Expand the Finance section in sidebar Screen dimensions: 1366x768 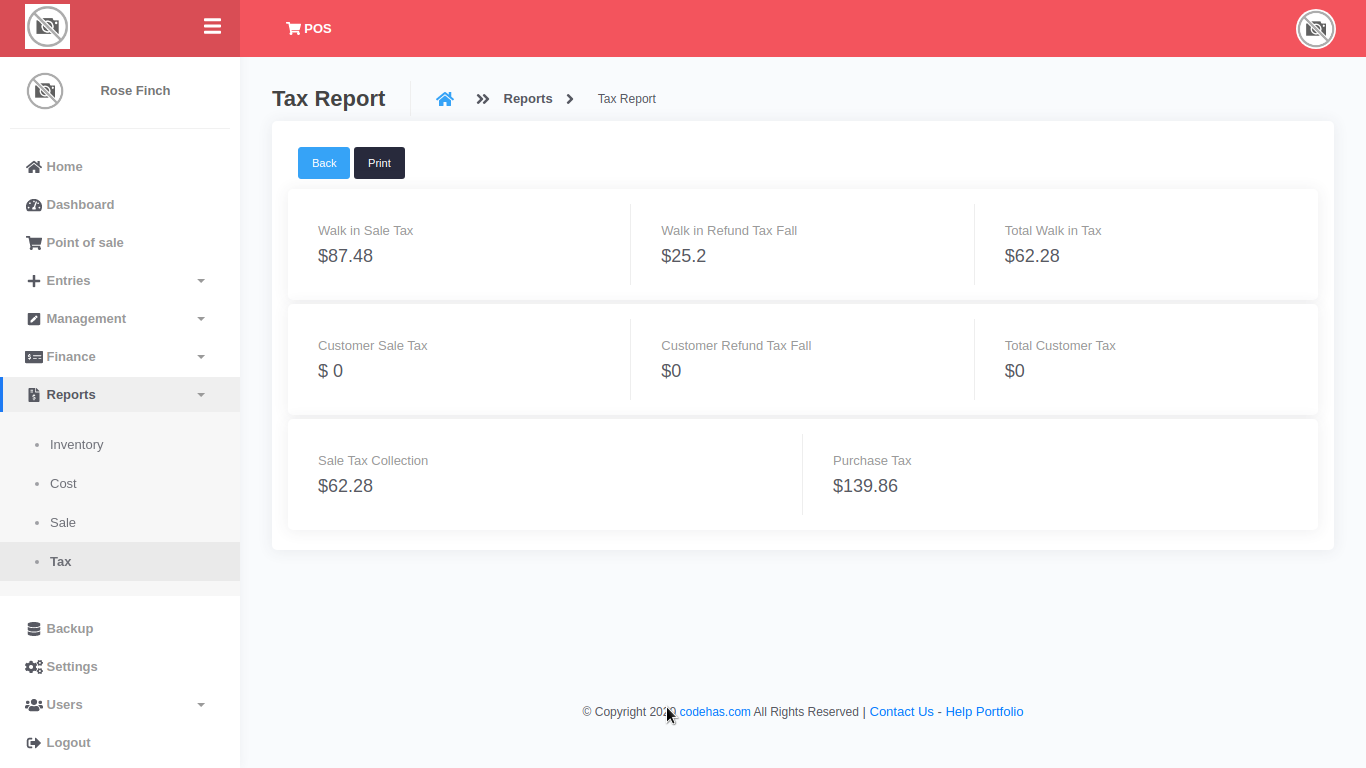point(201,357)
